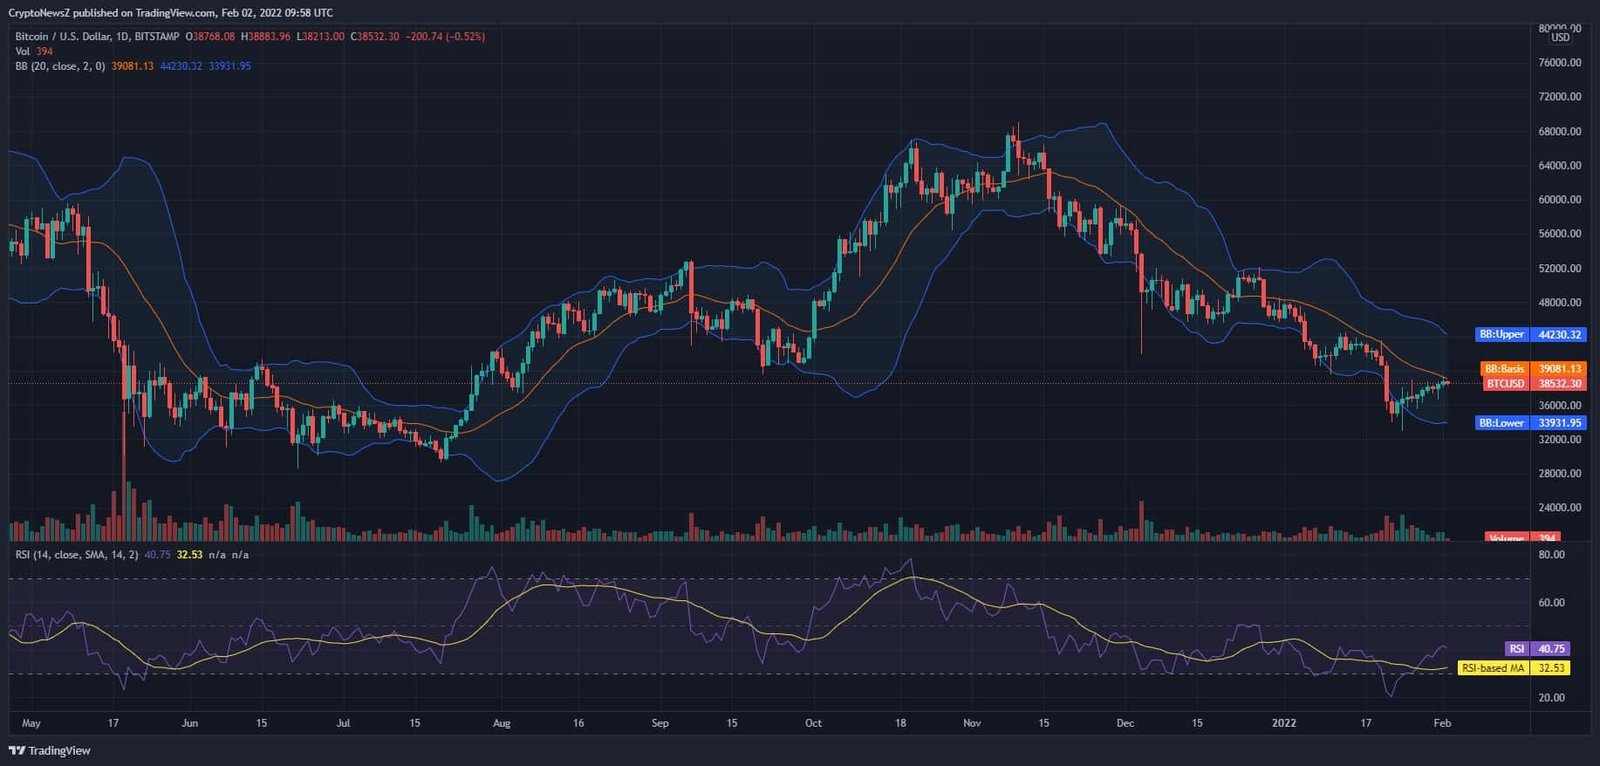Image resolution: width=1600 pixels, height=766 pixels.
Task: Click the Aug label on time axis
Action: point(502,723)
